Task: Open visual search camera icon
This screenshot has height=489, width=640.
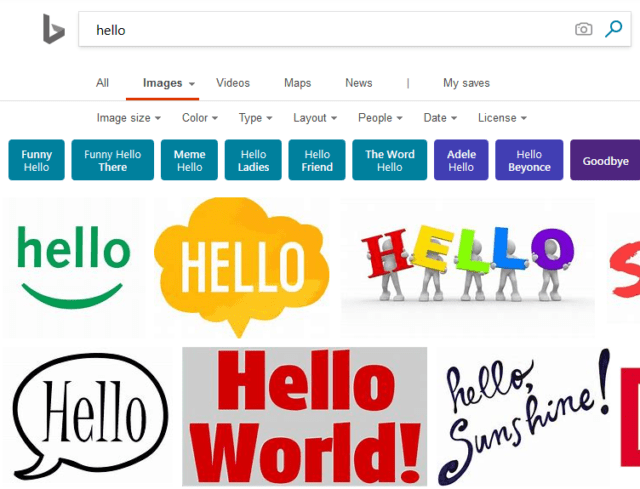Action: click(x=584, y=29)
